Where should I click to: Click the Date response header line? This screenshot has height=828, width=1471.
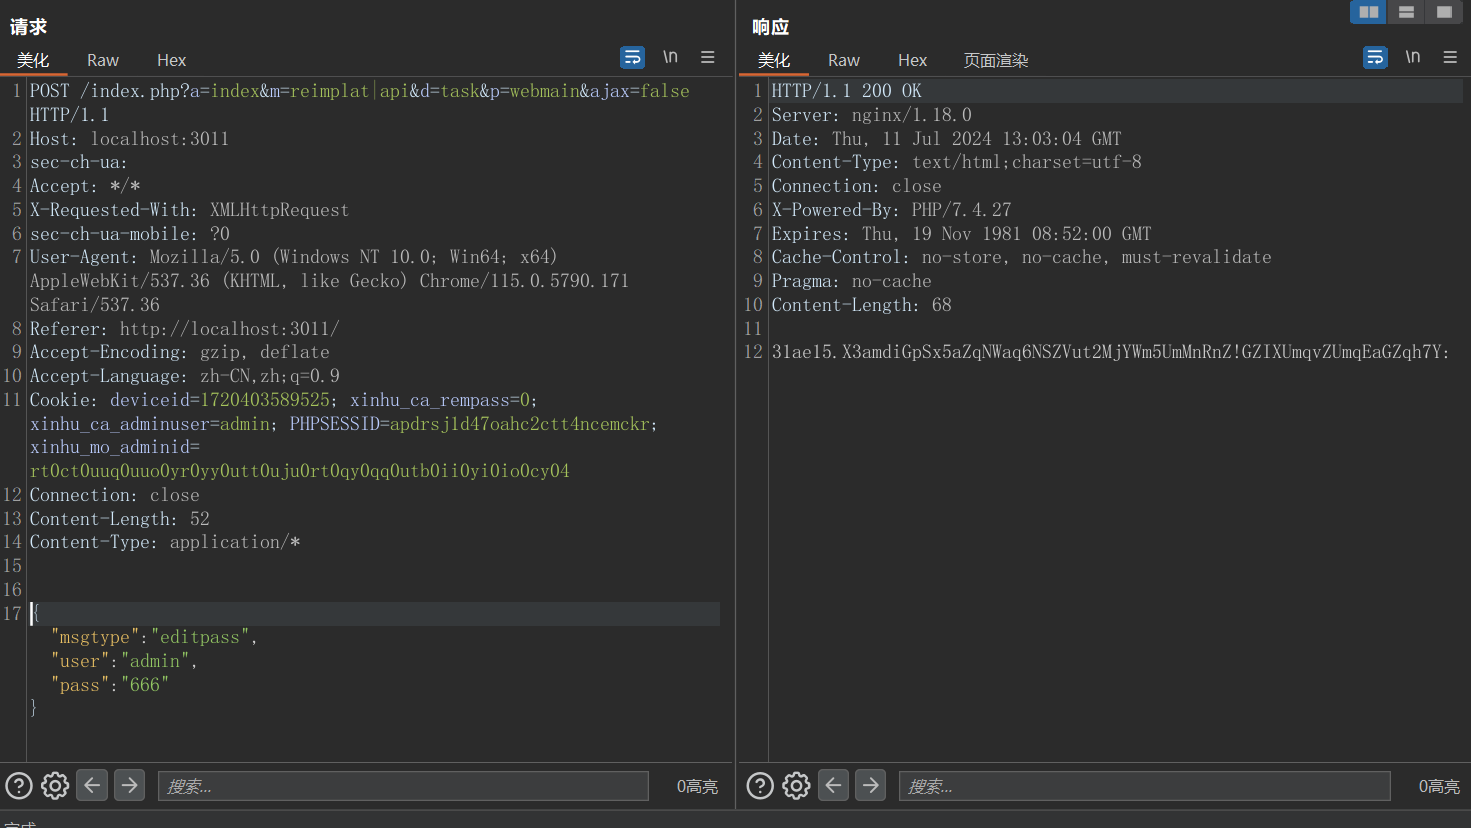click(x=946, y=139)
